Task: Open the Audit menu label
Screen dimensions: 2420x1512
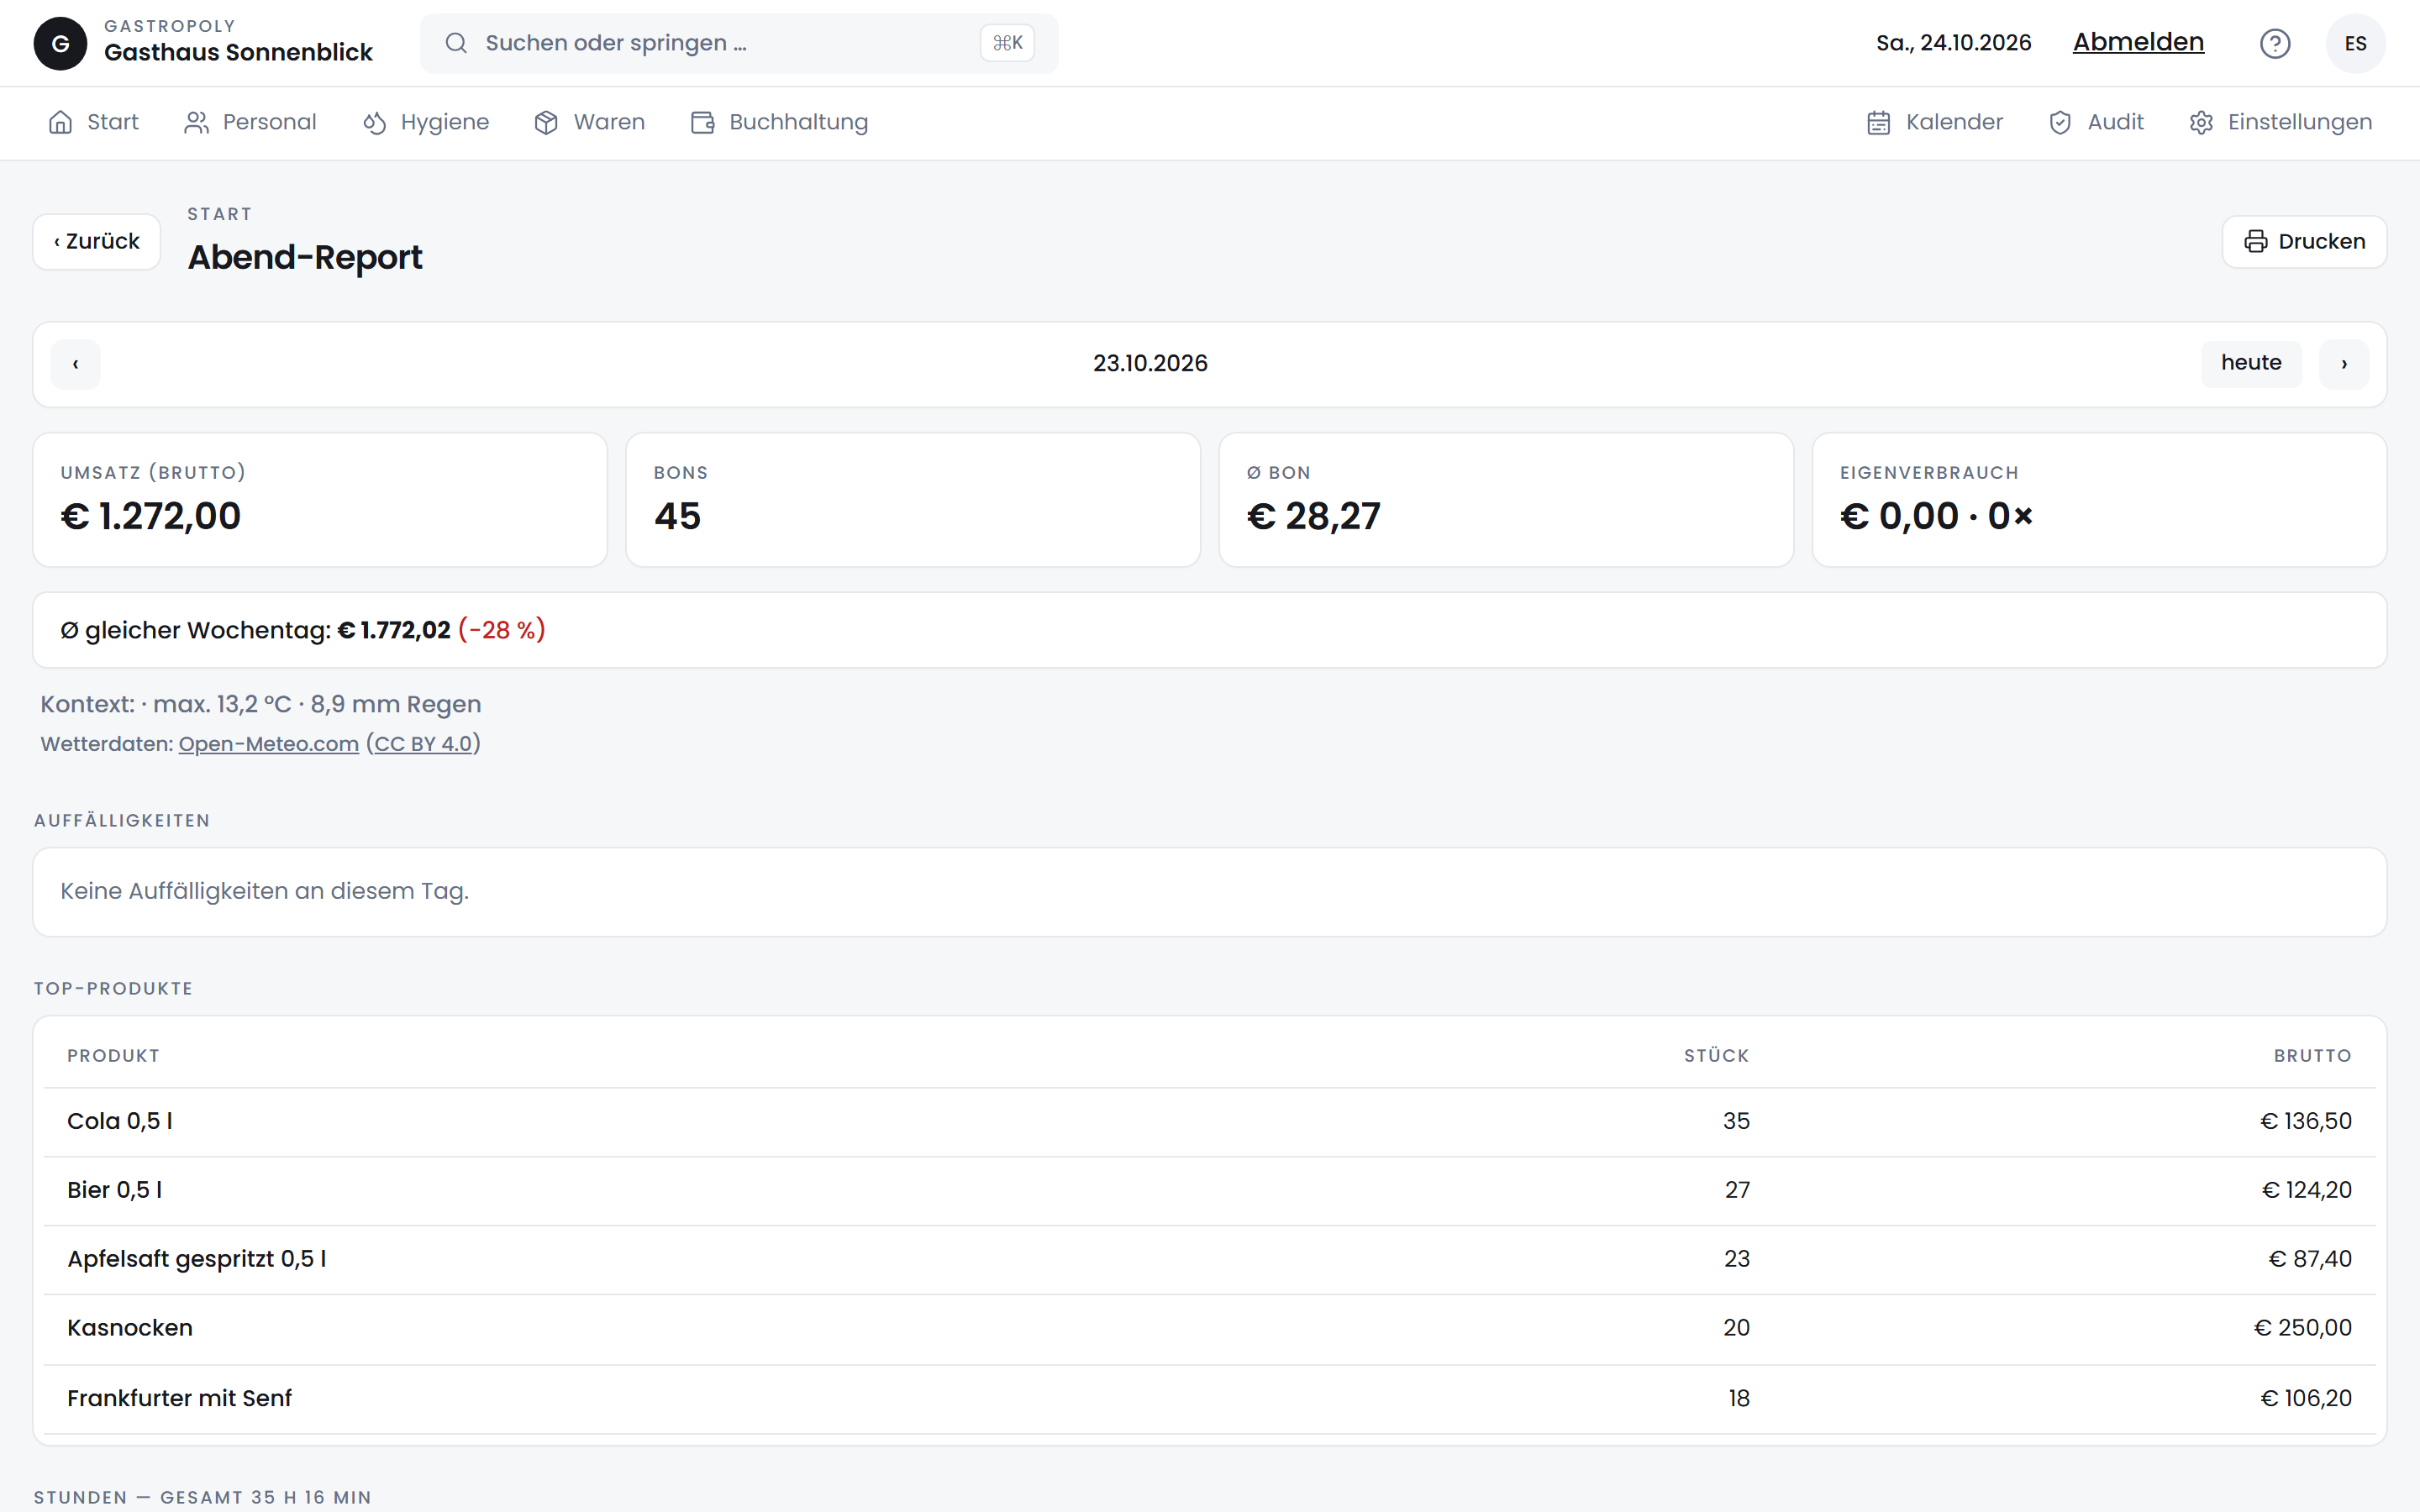Action: (2115, 122)
